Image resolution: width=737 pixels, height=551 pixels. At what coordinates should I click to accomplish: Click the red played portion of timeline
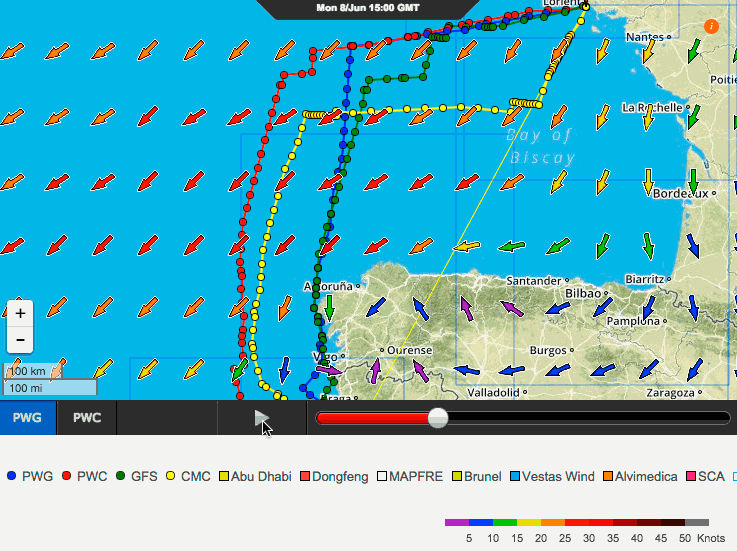(372, 417)
